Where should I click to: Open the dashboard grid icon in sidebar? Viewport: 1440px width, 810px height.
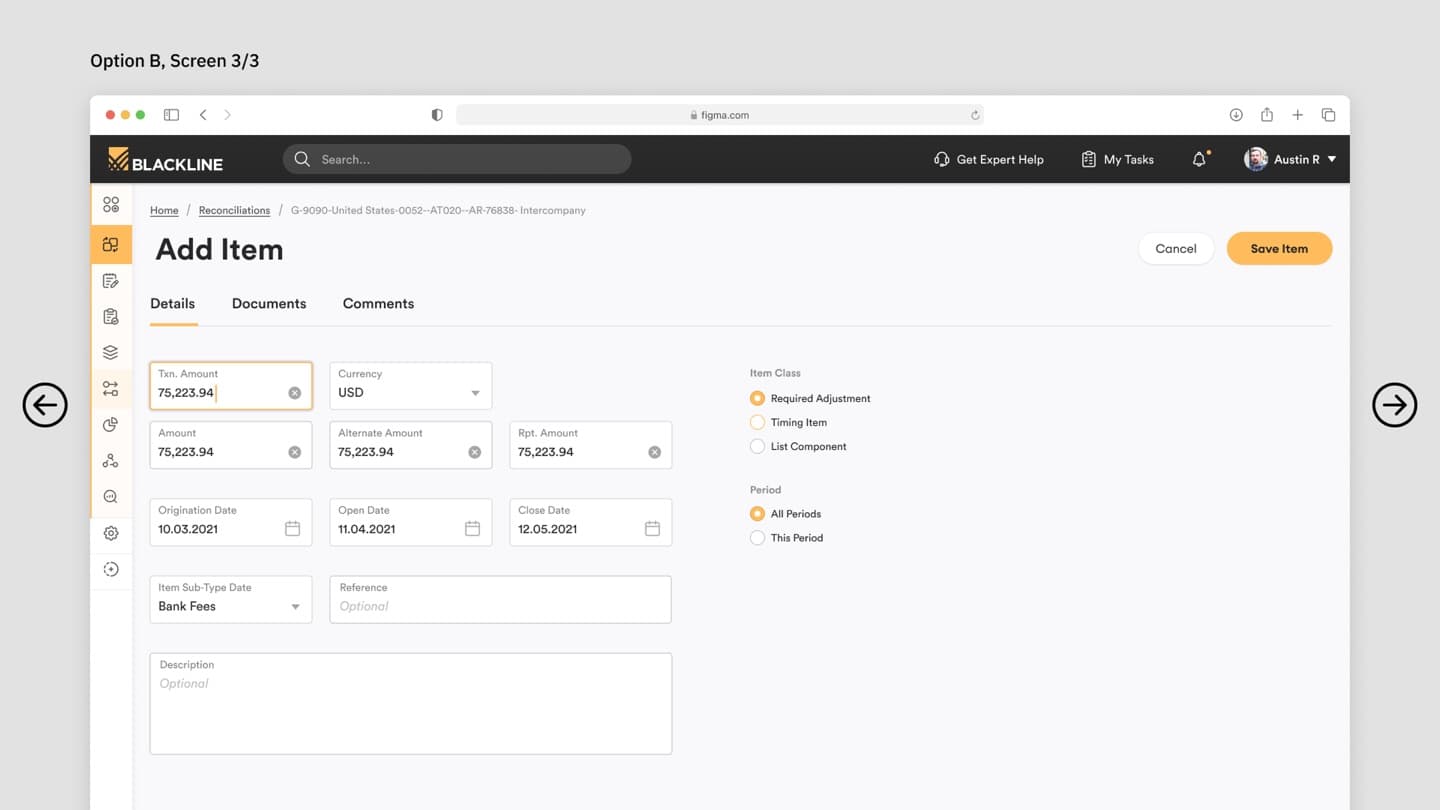pyautogui.click(x=111, y=204)
